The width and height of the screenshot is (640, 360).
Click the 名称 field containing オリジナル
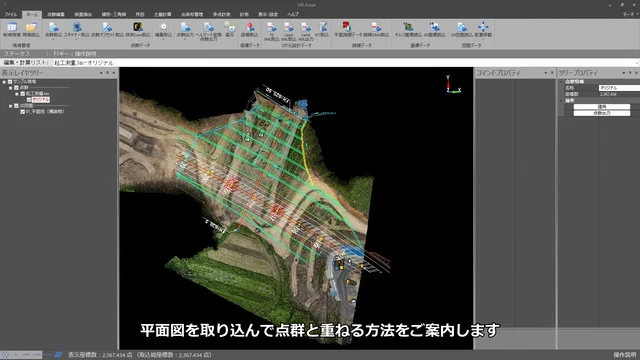pos(619,88)
